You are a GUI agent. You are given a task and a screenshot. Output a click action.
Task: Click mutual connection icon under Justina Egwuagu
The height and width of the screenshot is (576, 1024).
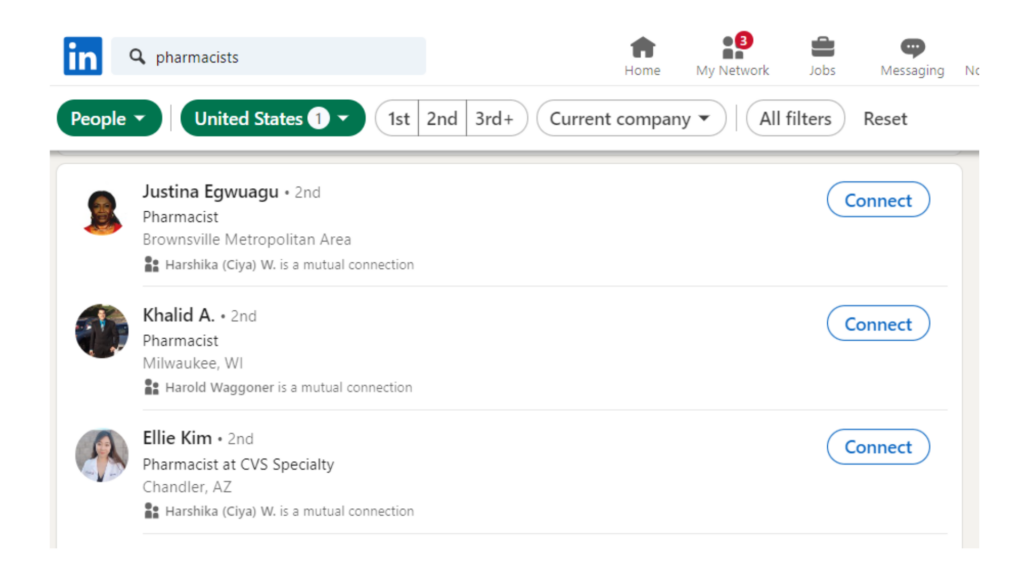point(152,265)
